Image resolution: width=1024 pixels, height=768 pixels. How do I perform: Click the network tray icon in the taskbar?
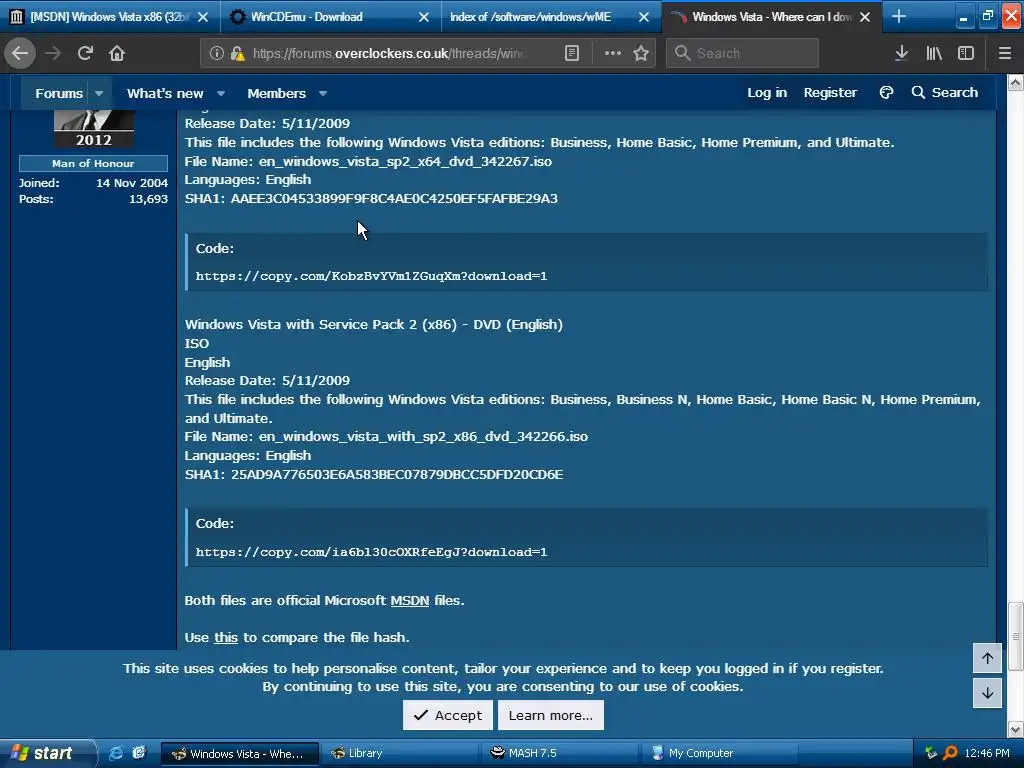click(931, 753)
